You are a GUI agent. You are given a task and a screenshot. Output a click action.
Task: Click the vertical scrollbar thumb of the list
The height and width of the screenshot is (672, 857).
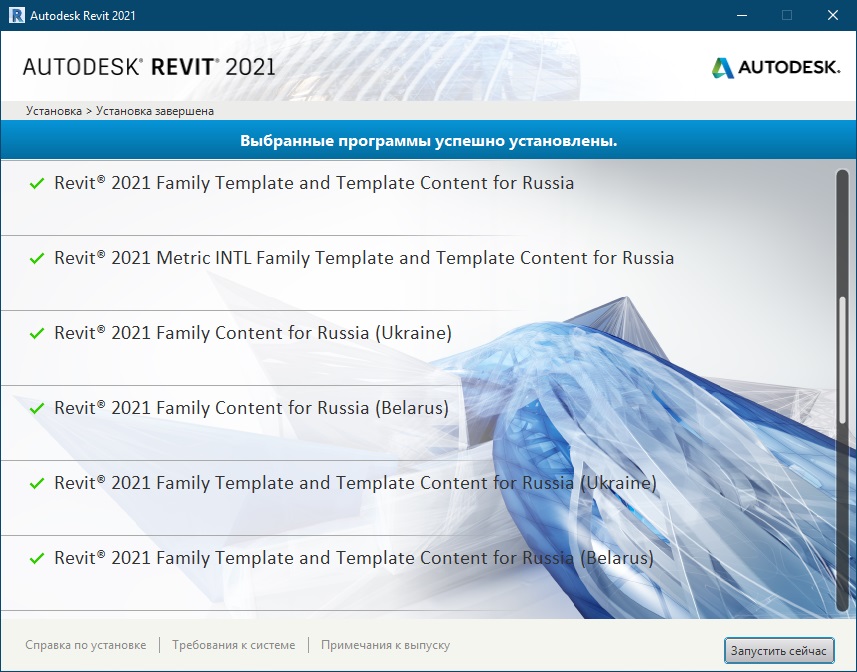click(x=841, y=390)
